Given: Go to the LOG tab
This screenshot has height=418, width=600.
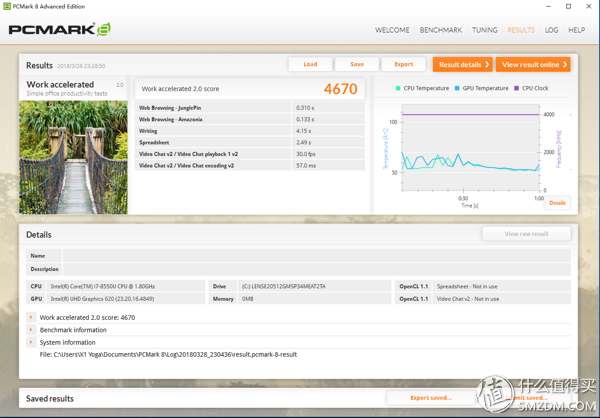Looking at the screenshot, I should click(551, 30).
